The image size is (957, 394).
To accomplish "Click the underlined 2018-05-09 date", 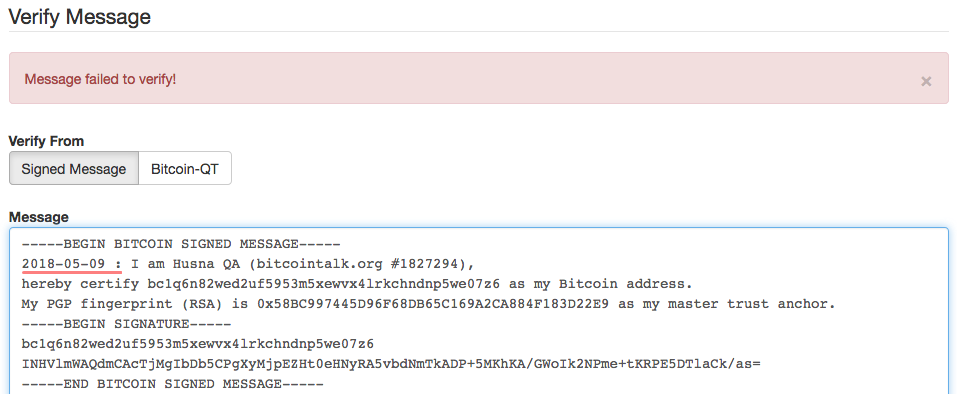I will (x=63, y=264).
